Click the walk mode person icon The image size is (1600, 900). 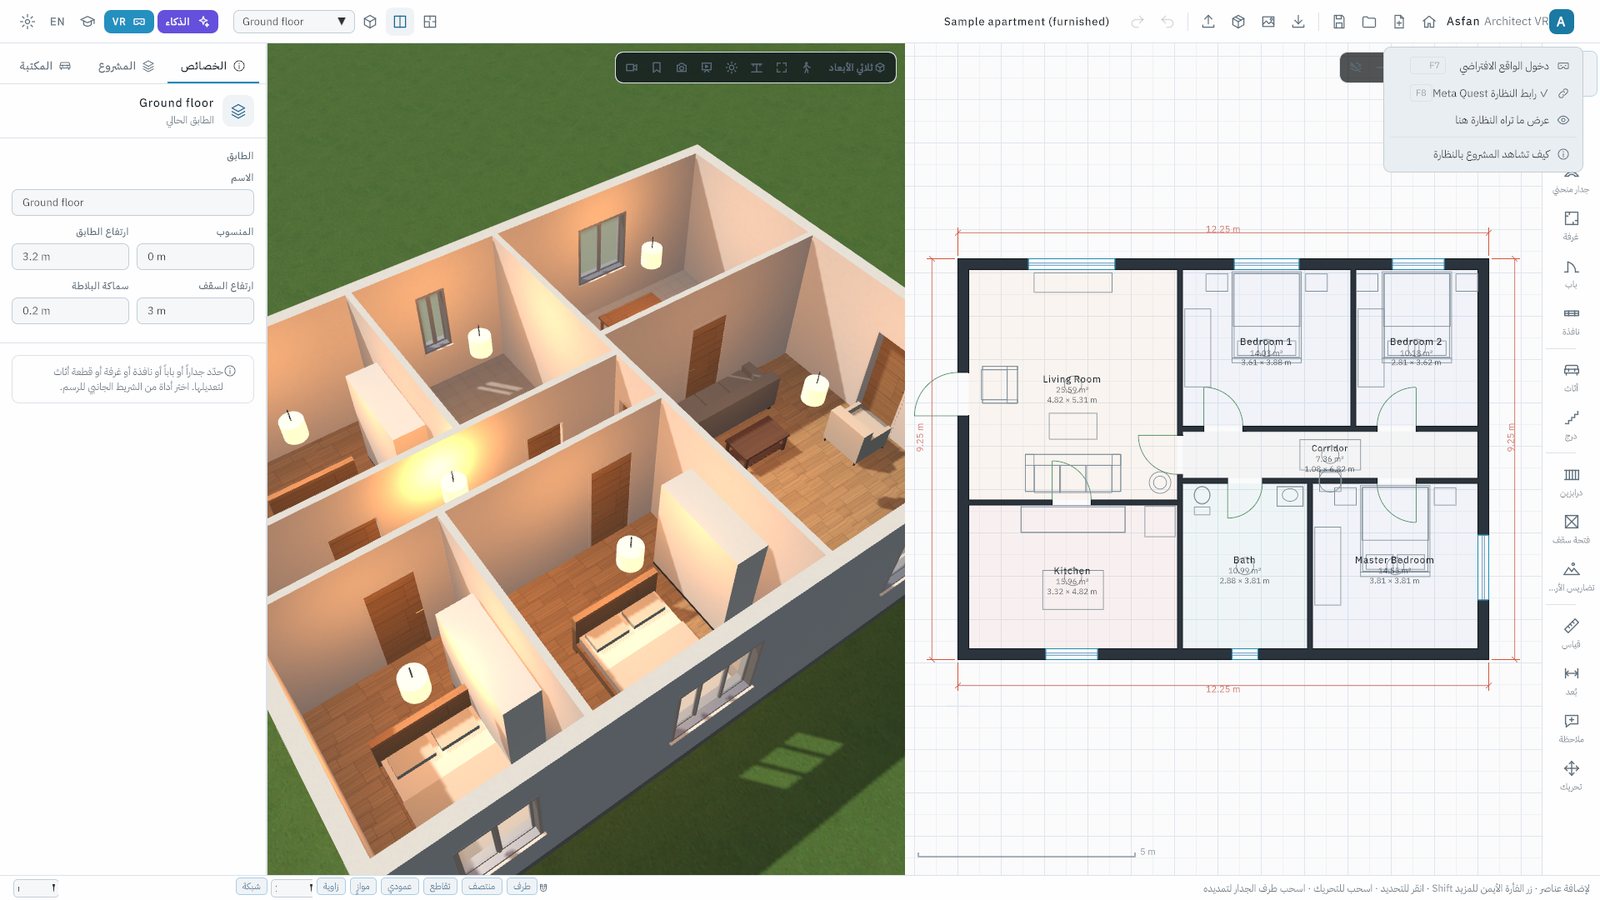806,68
